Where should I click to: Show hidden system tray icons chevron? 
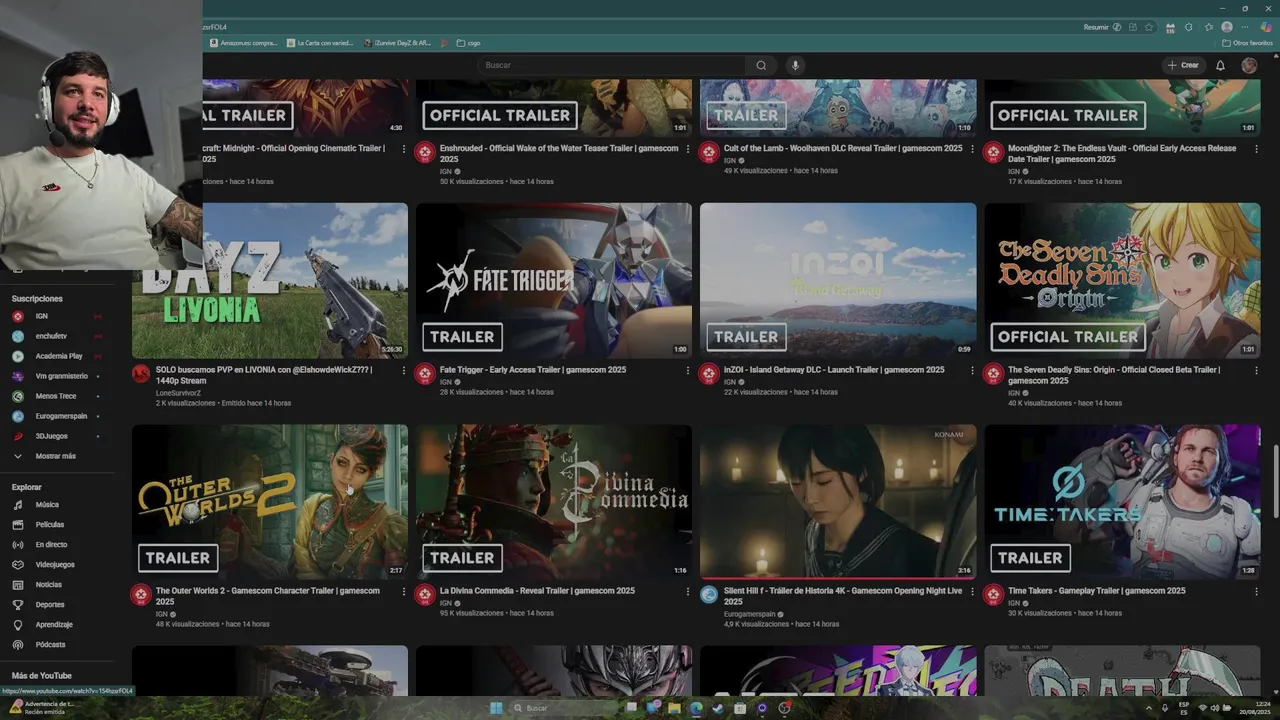(x=1148, y=708)
